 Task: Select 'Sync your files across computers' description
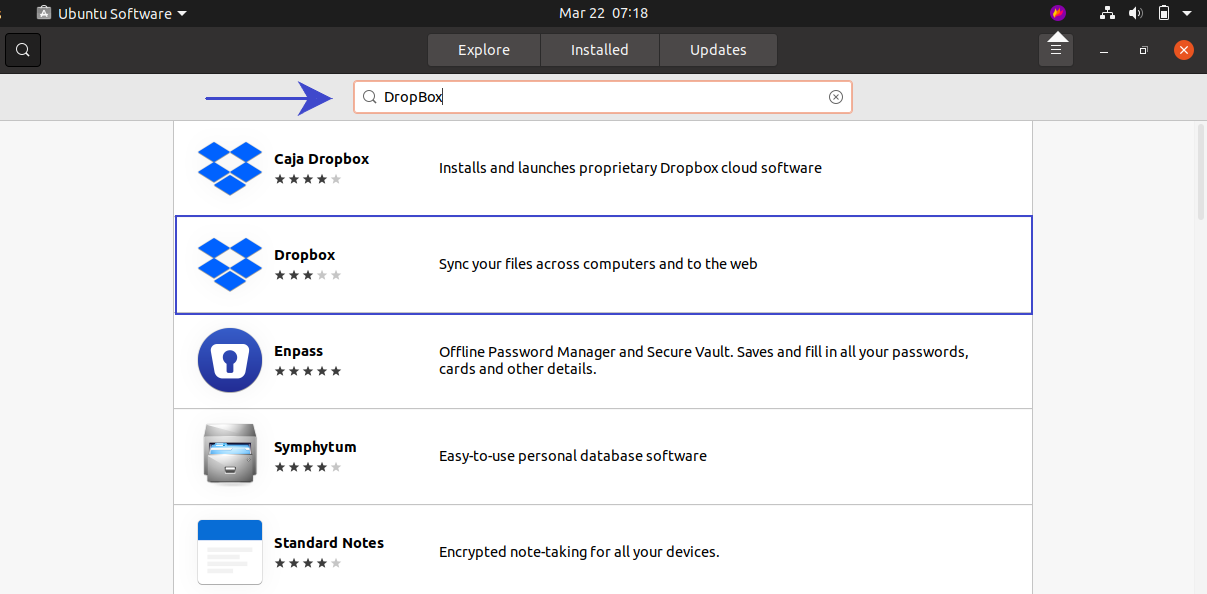598,264
